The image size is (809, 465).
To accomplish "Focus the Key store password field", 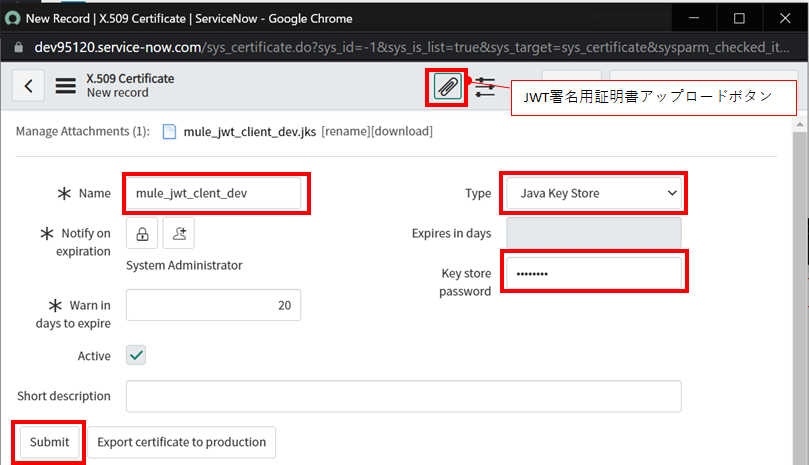I will point(593,274).
